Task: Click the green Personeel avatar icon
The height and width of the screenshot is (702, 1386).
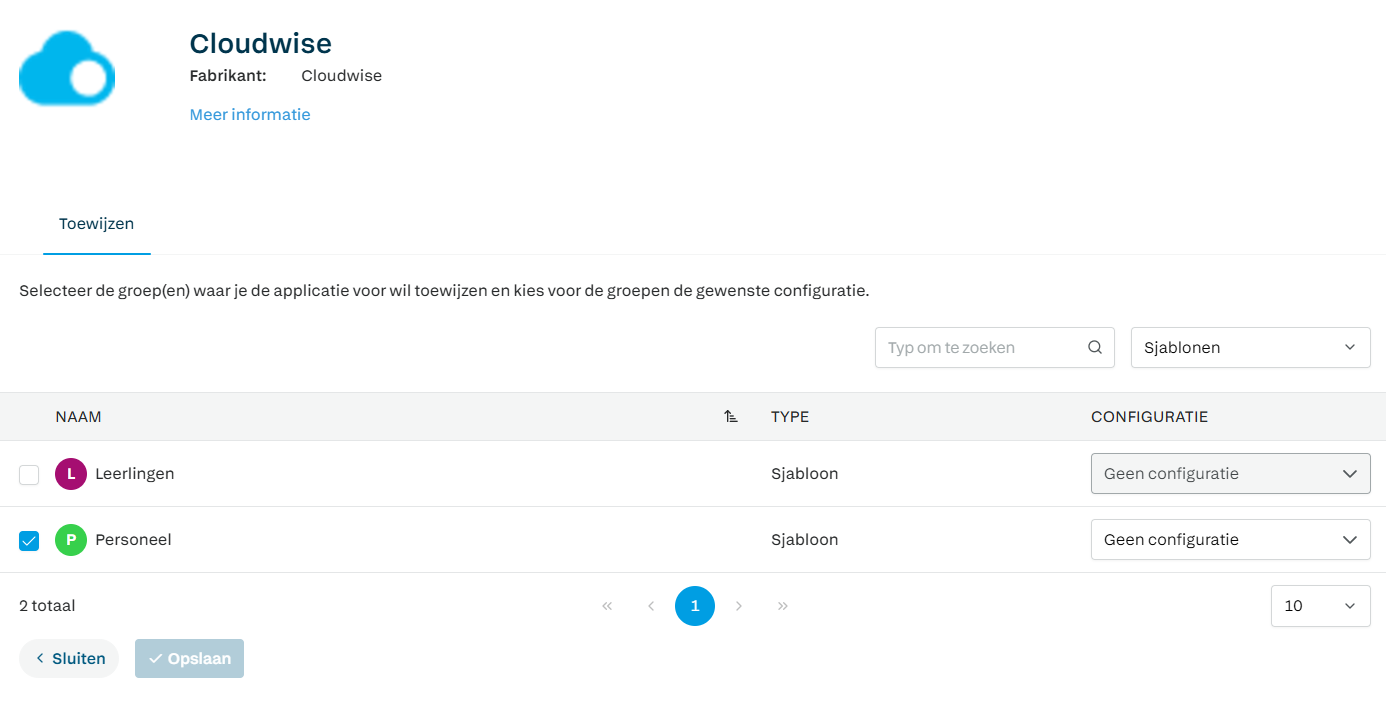Action: coord(71,540)
